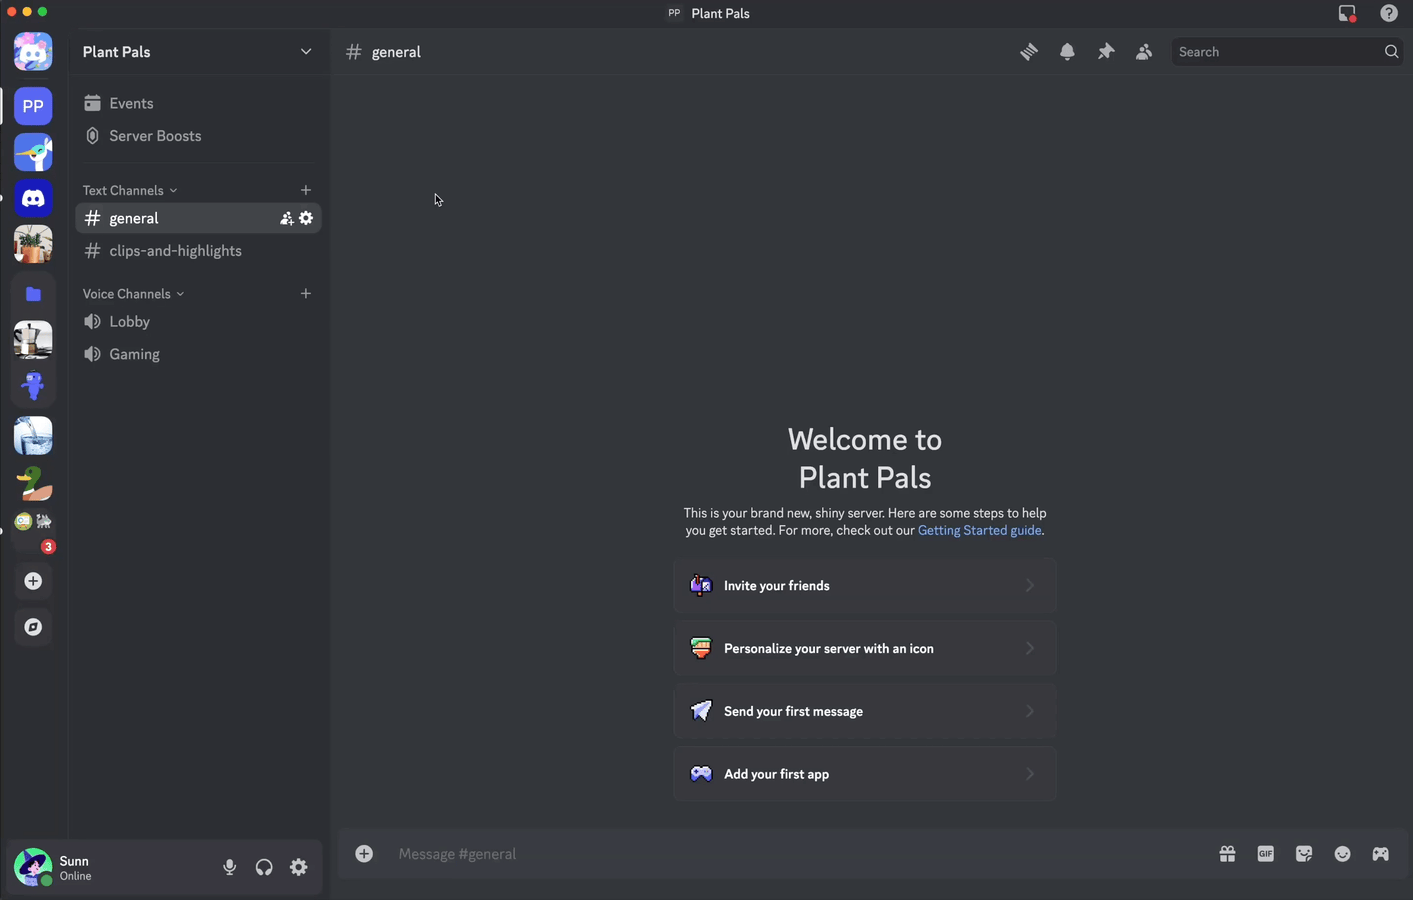This screenshot has height=900, width=1413.
Task: Click the general channel title in header
Action: pos(396,52)
